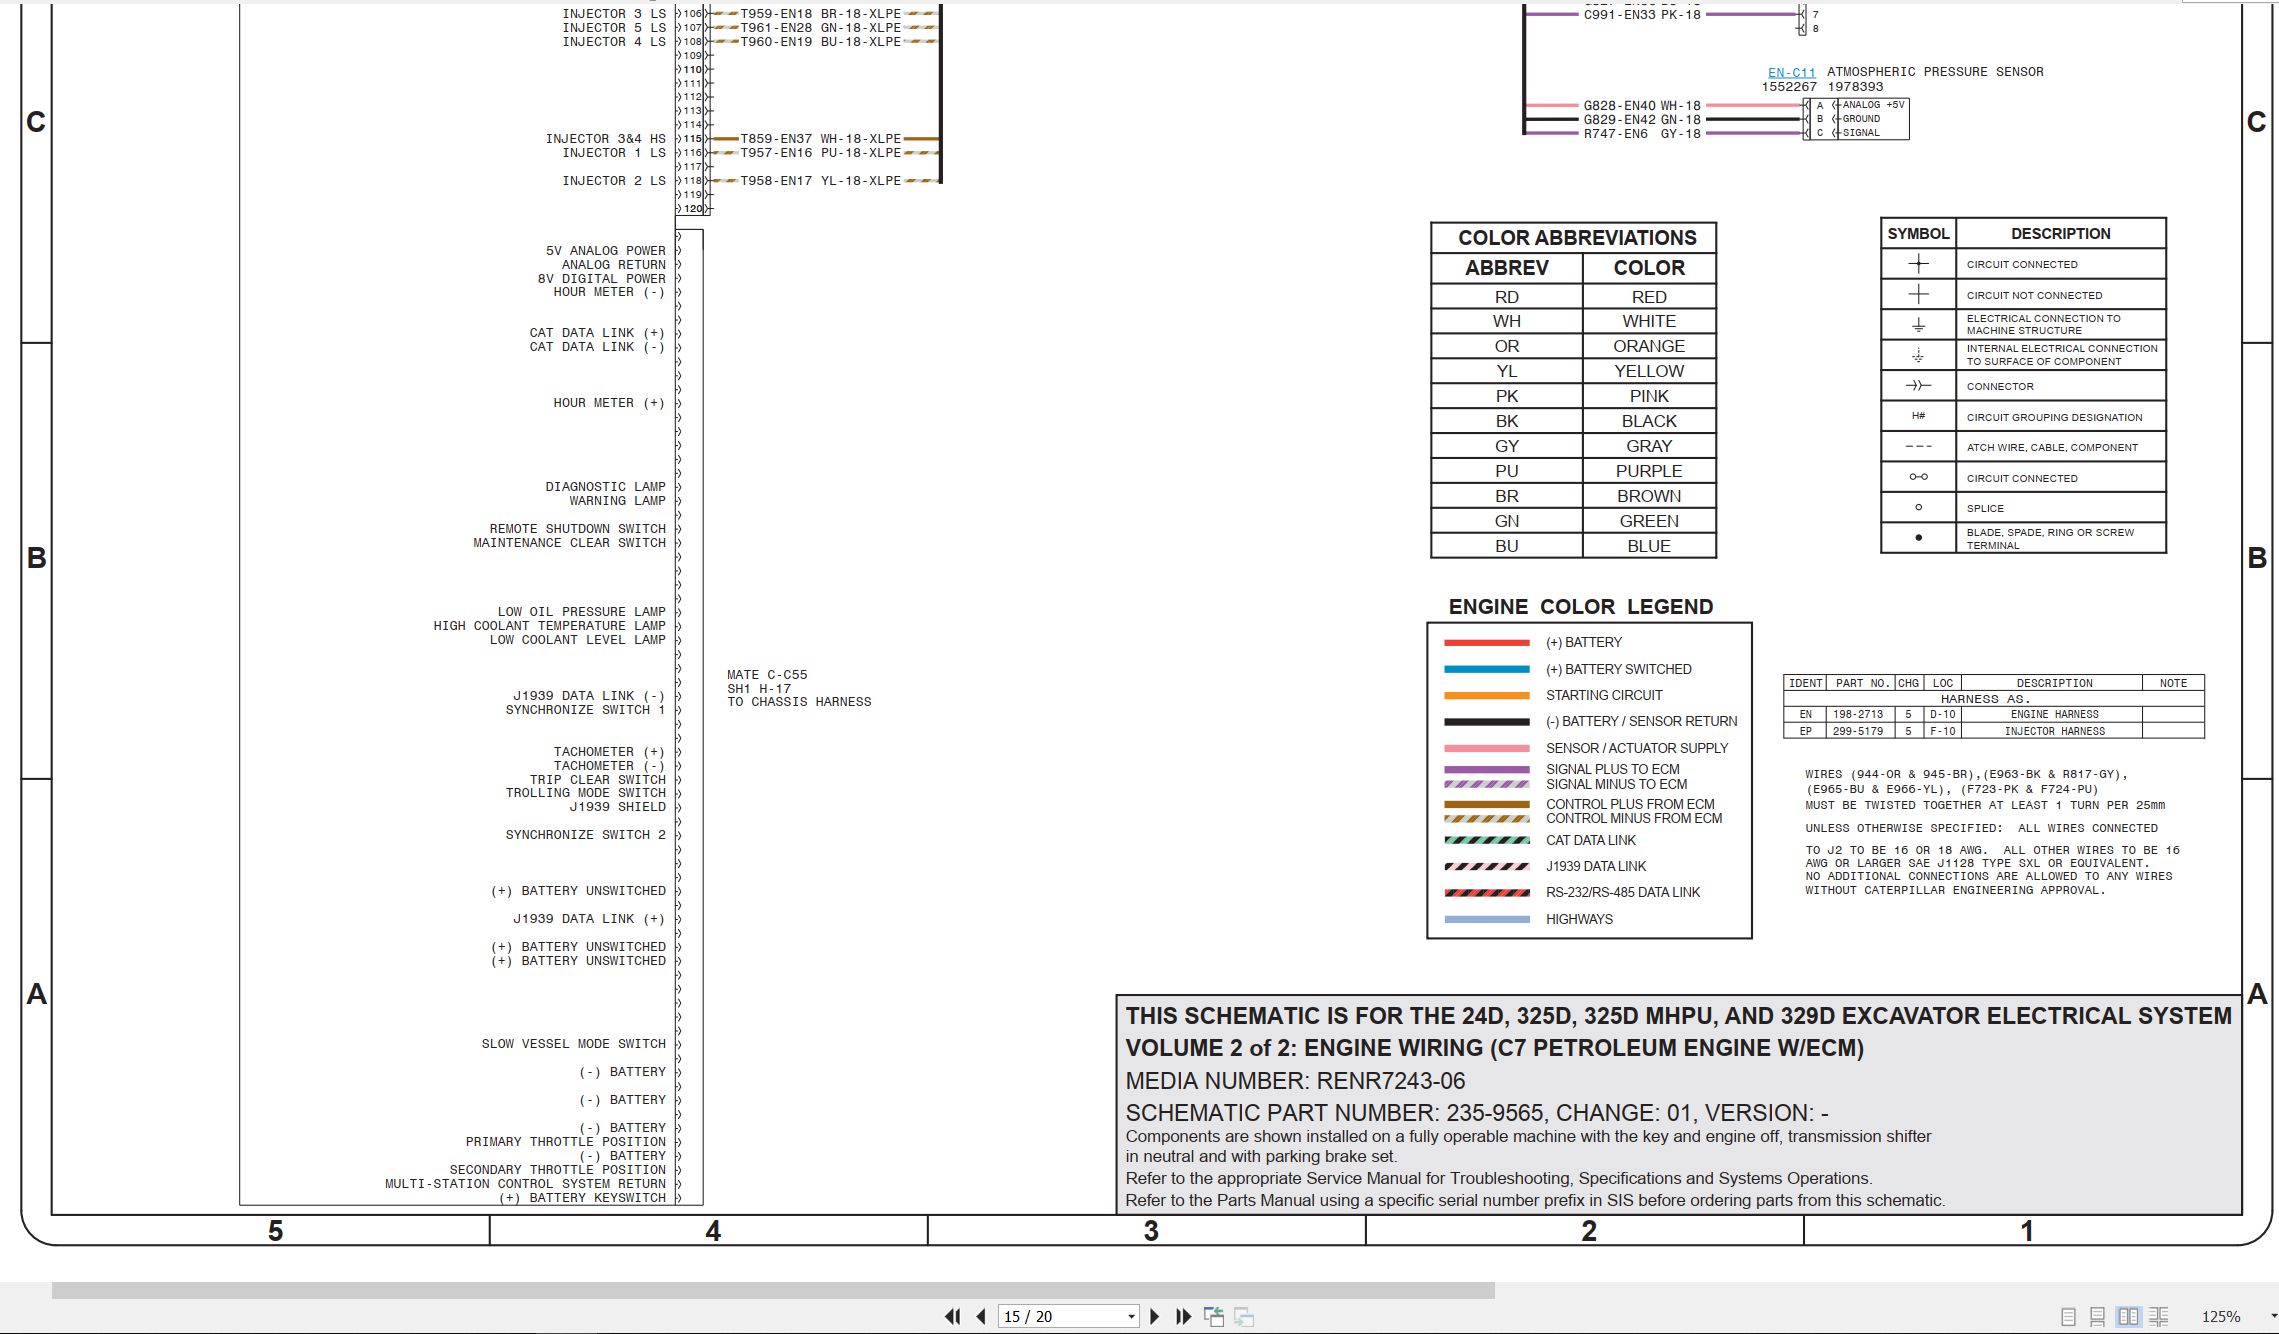Switch to continuous page view
Screen dimensions: 2279x1334
point(2098,1317)
